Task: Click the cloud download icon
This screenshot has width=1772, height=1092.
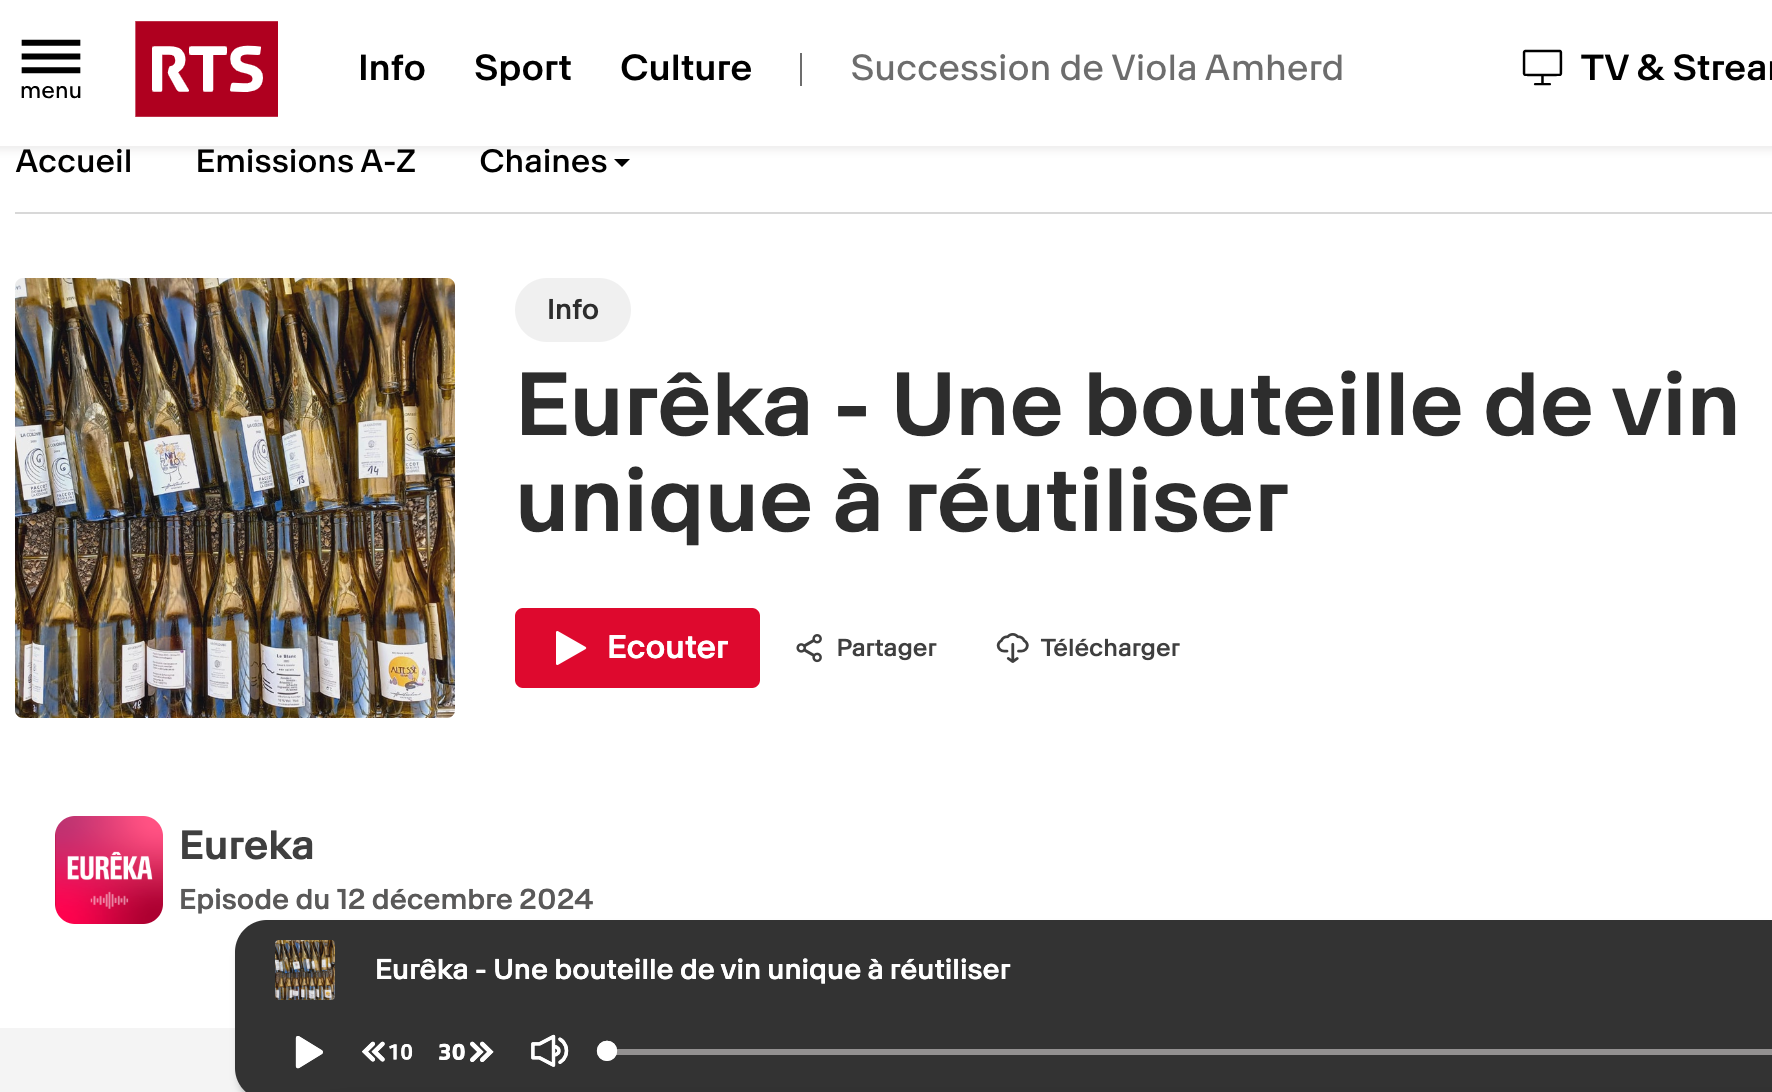Action: [1012, 648]
